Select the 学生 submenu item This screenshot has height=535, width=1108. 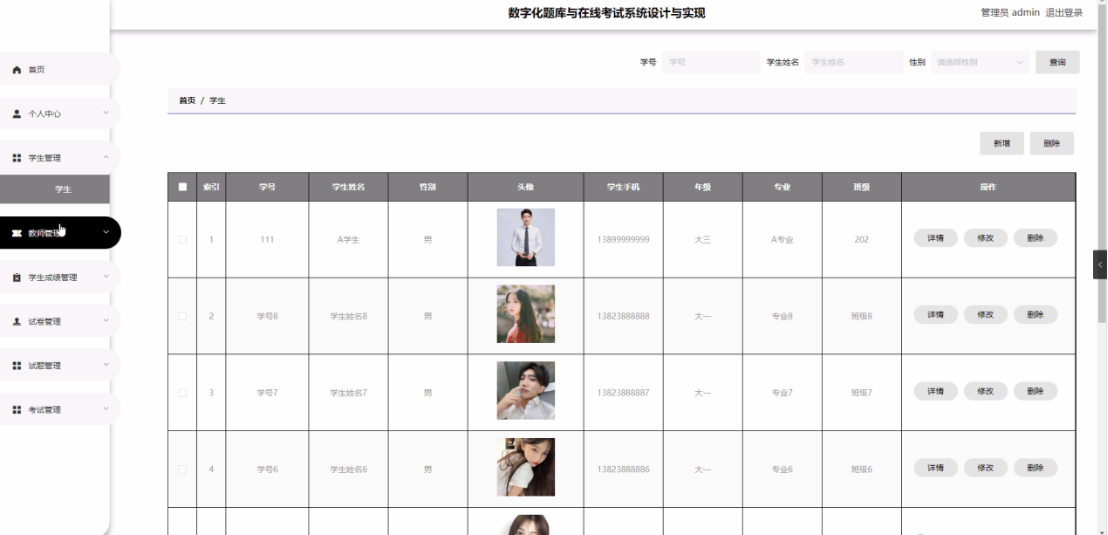tap(55, 189)
